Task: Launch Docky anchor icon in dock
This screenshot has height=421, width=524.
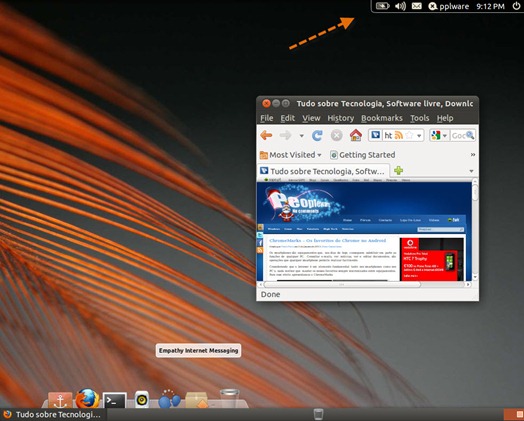Action: pos(60,400)
